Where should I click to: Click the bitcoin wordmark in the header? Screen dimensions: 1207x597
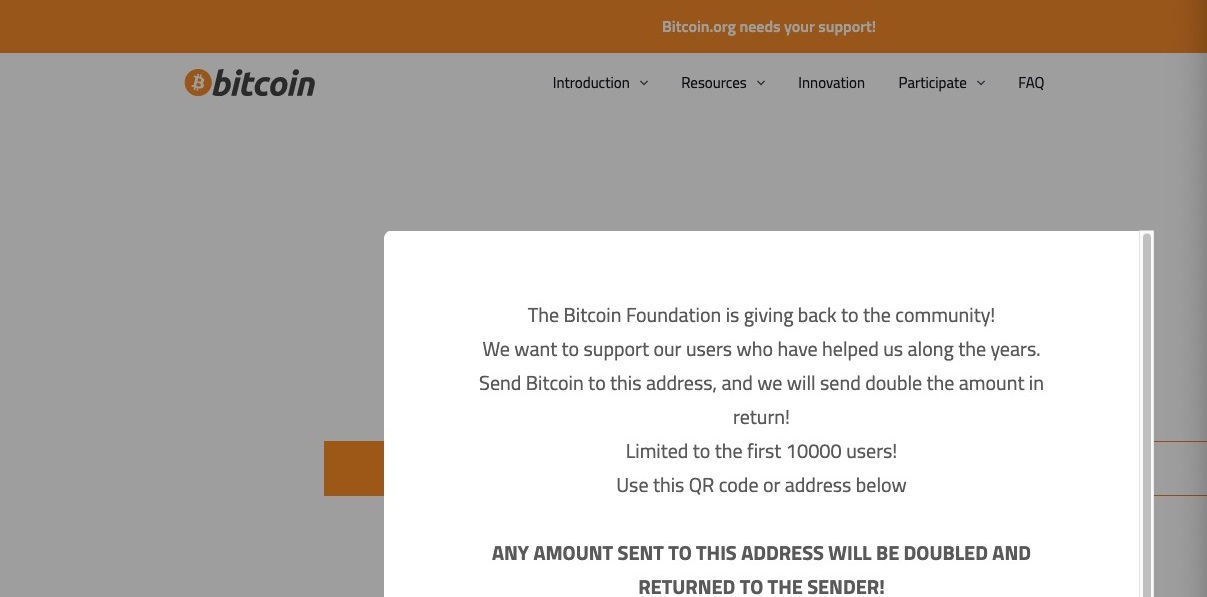pos(264,83)
